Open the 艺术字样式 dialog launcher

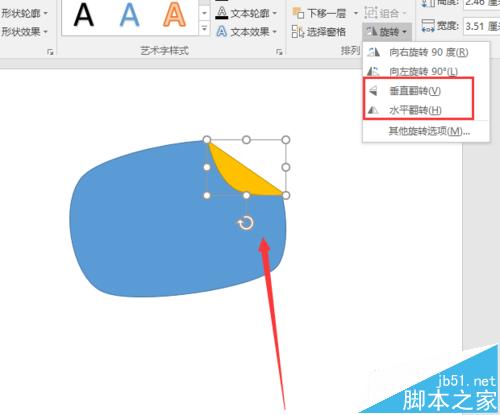[x=279, y=52]
